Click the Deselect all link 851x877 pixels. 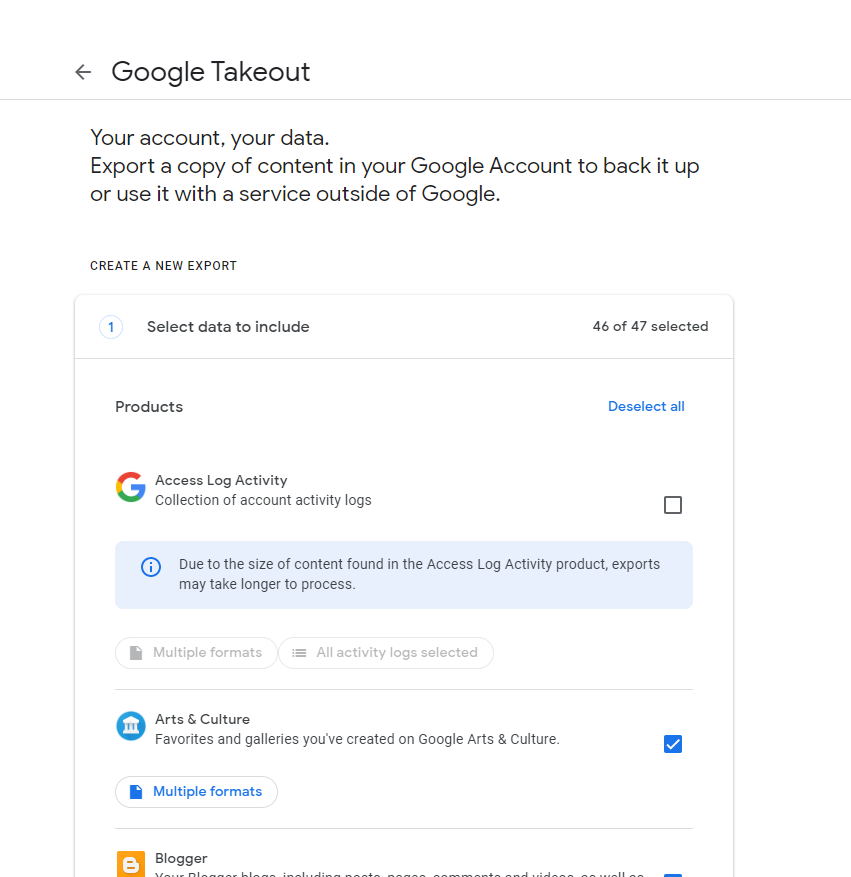(x=646, y=407)
